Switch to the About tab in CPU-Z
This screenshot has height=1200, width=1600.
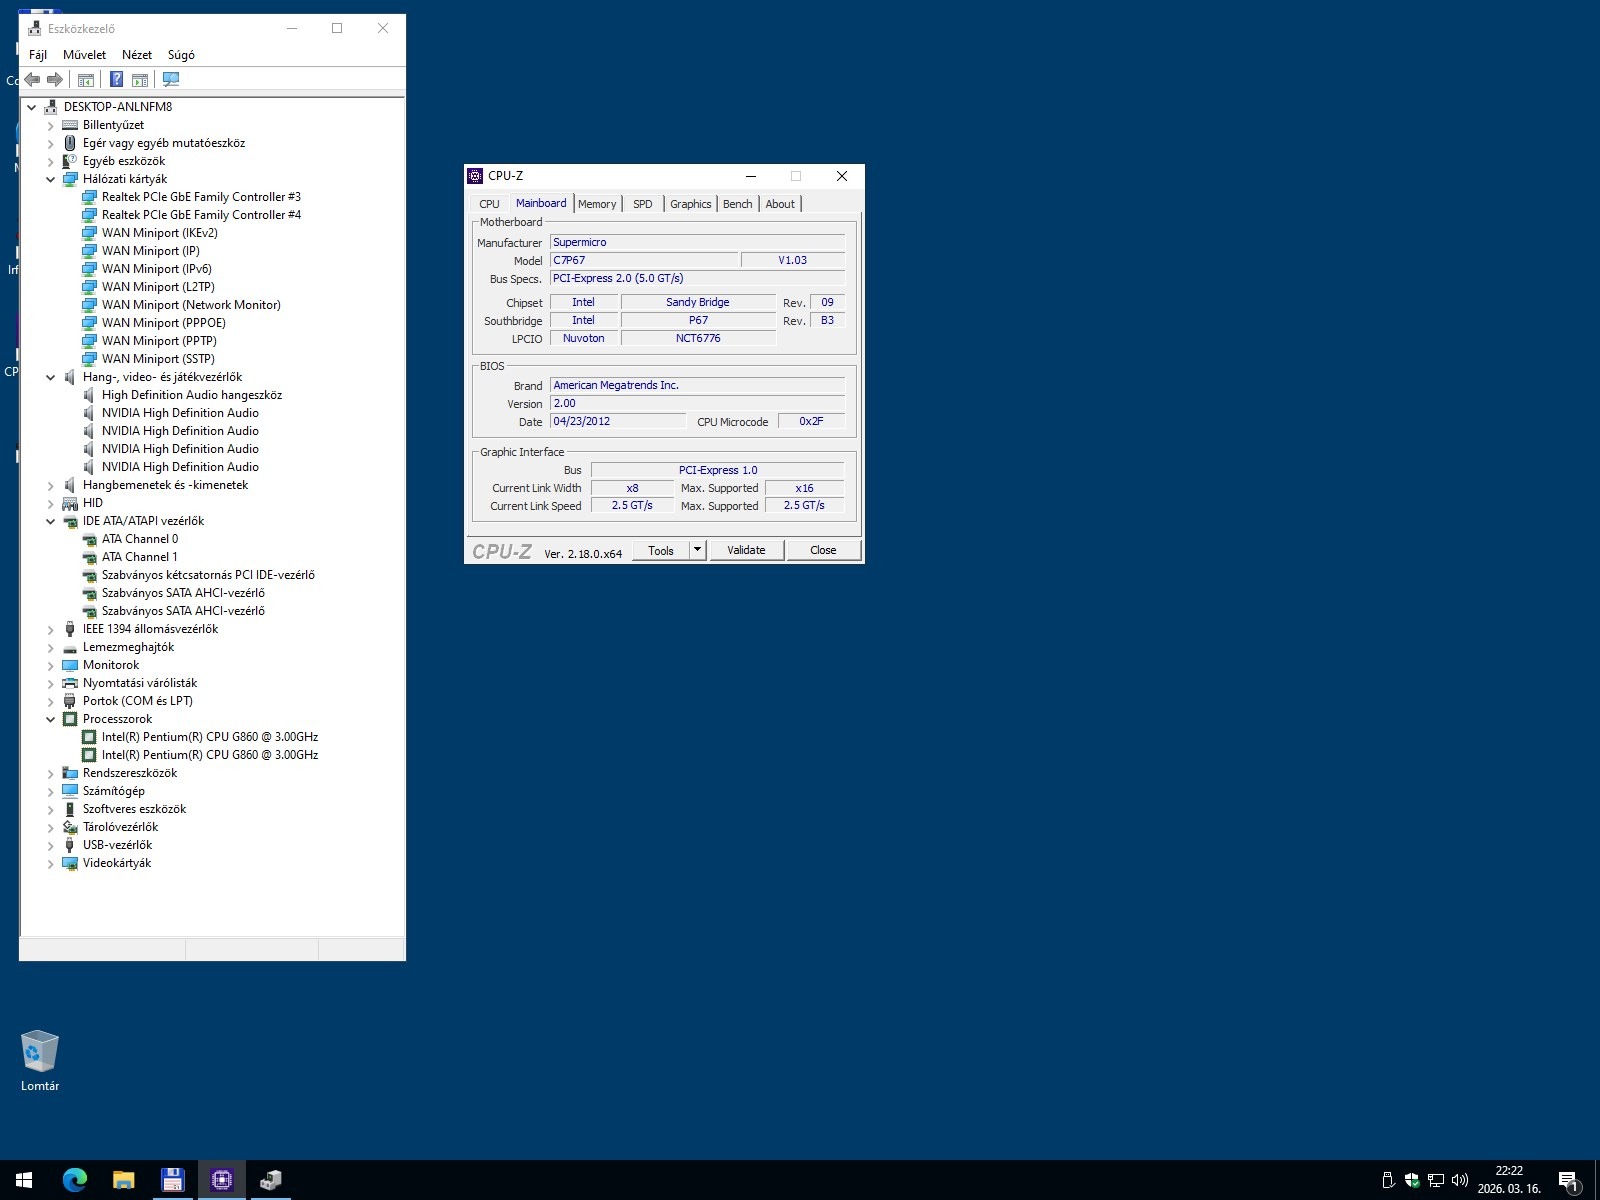[x=780, y=204]
